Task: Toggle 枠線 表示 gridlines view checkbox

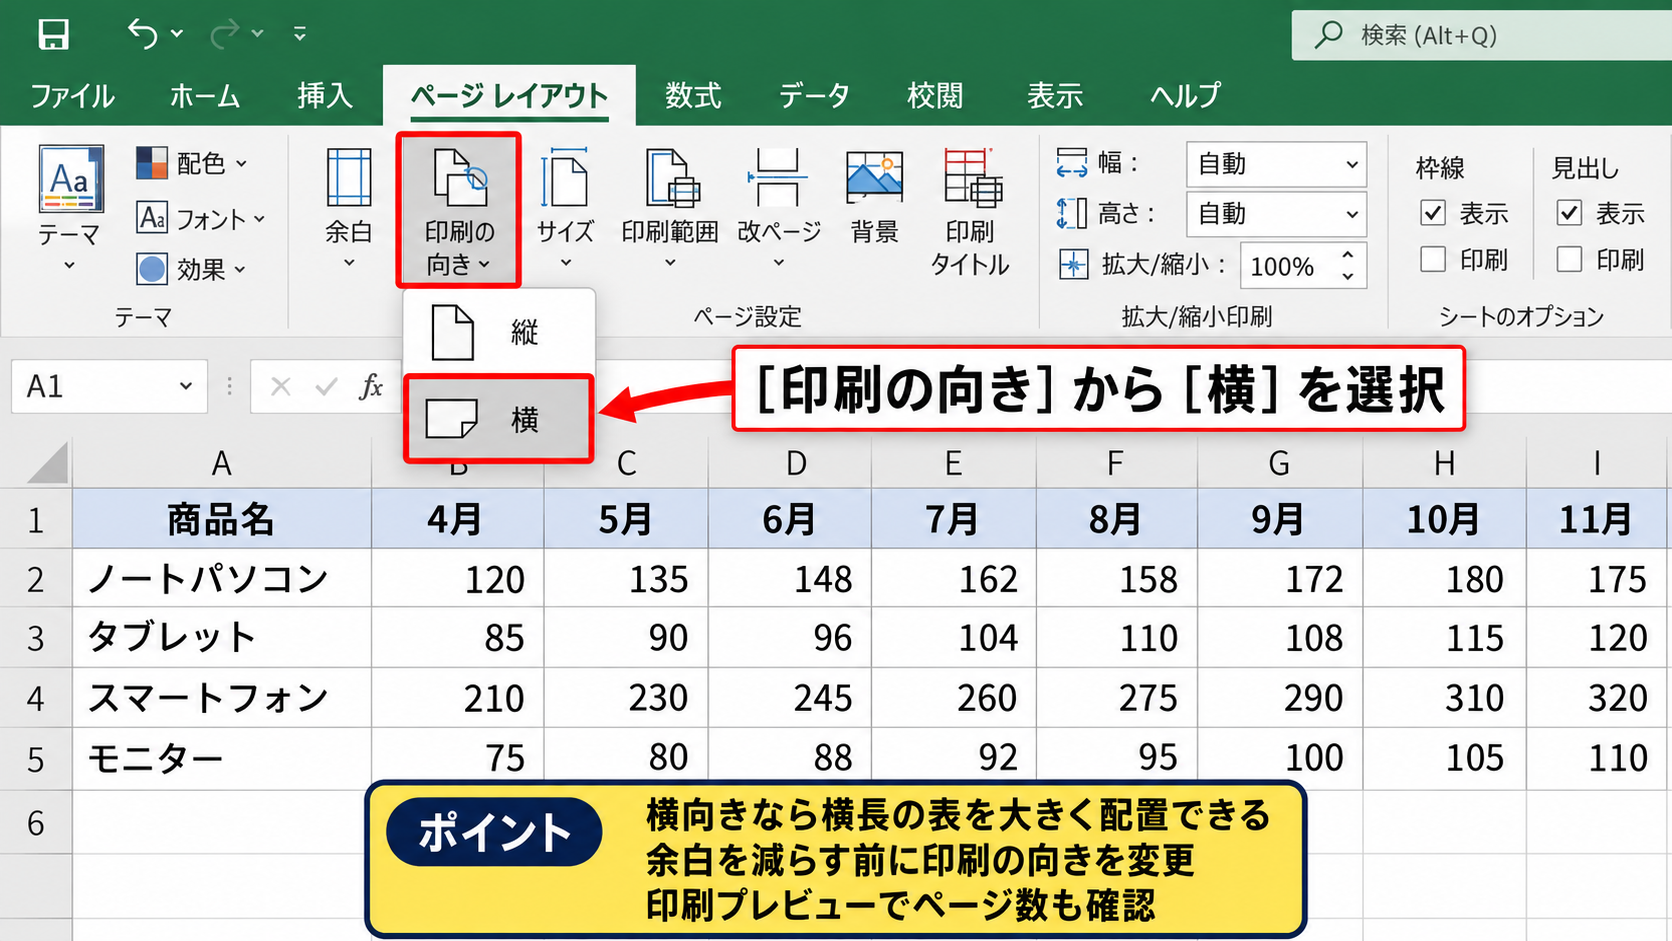Action: click(1433, 213)
